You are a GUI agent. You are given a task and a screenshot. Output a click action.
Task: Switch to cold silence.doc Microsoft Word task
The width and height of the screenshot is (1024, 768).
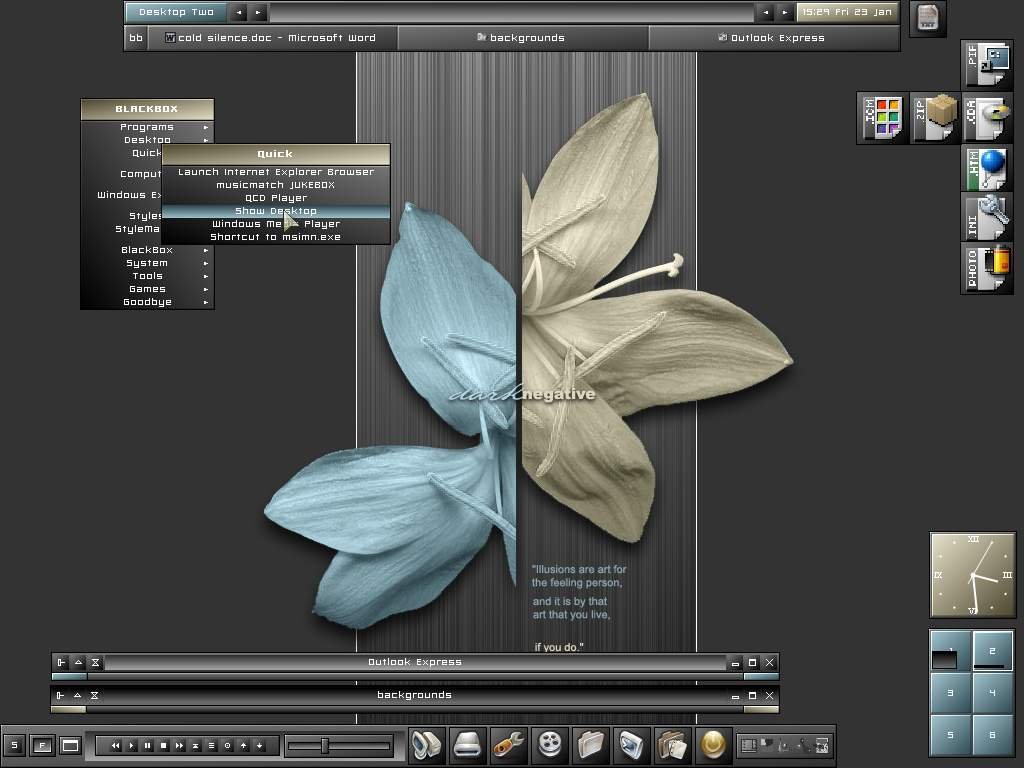(271, 38)
